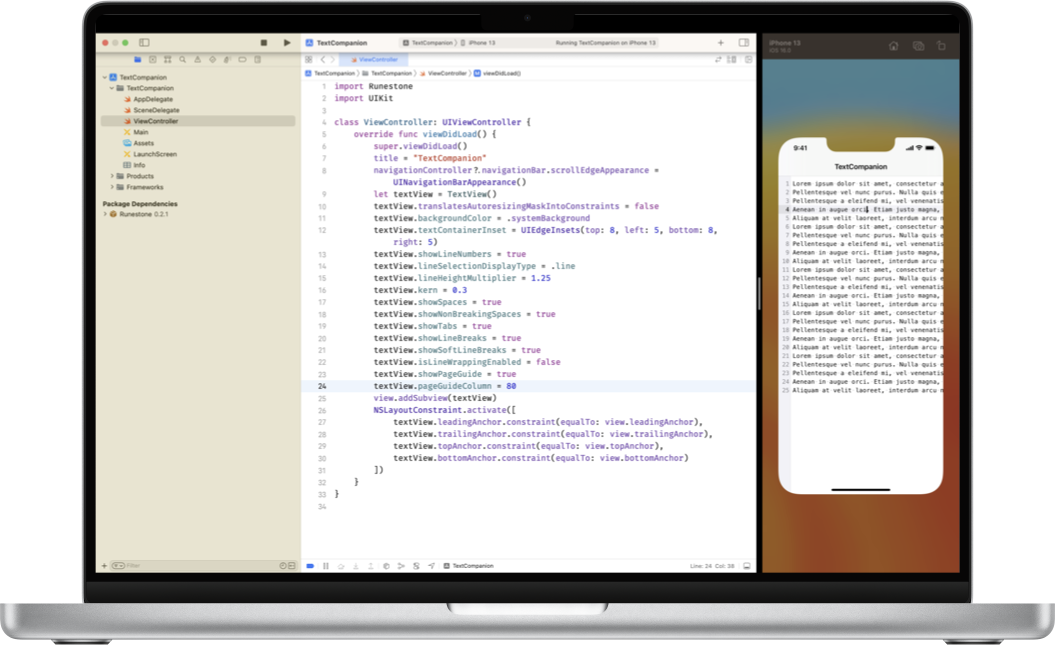Hide the navigator sidebar
Screen dimensions: 1055x645
coord(144,43)
